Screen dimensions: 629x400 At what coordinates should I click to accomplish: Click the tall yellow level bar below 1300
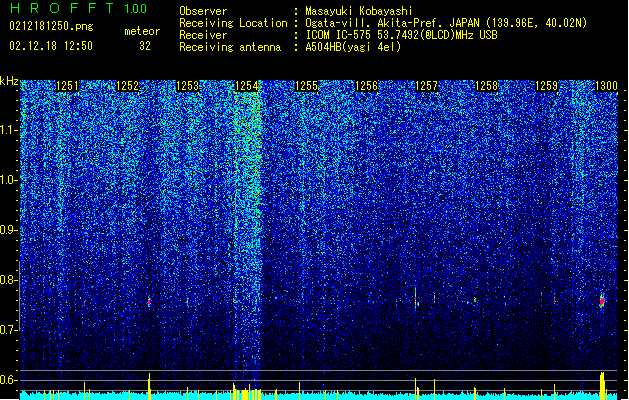(x=602, y=386)
